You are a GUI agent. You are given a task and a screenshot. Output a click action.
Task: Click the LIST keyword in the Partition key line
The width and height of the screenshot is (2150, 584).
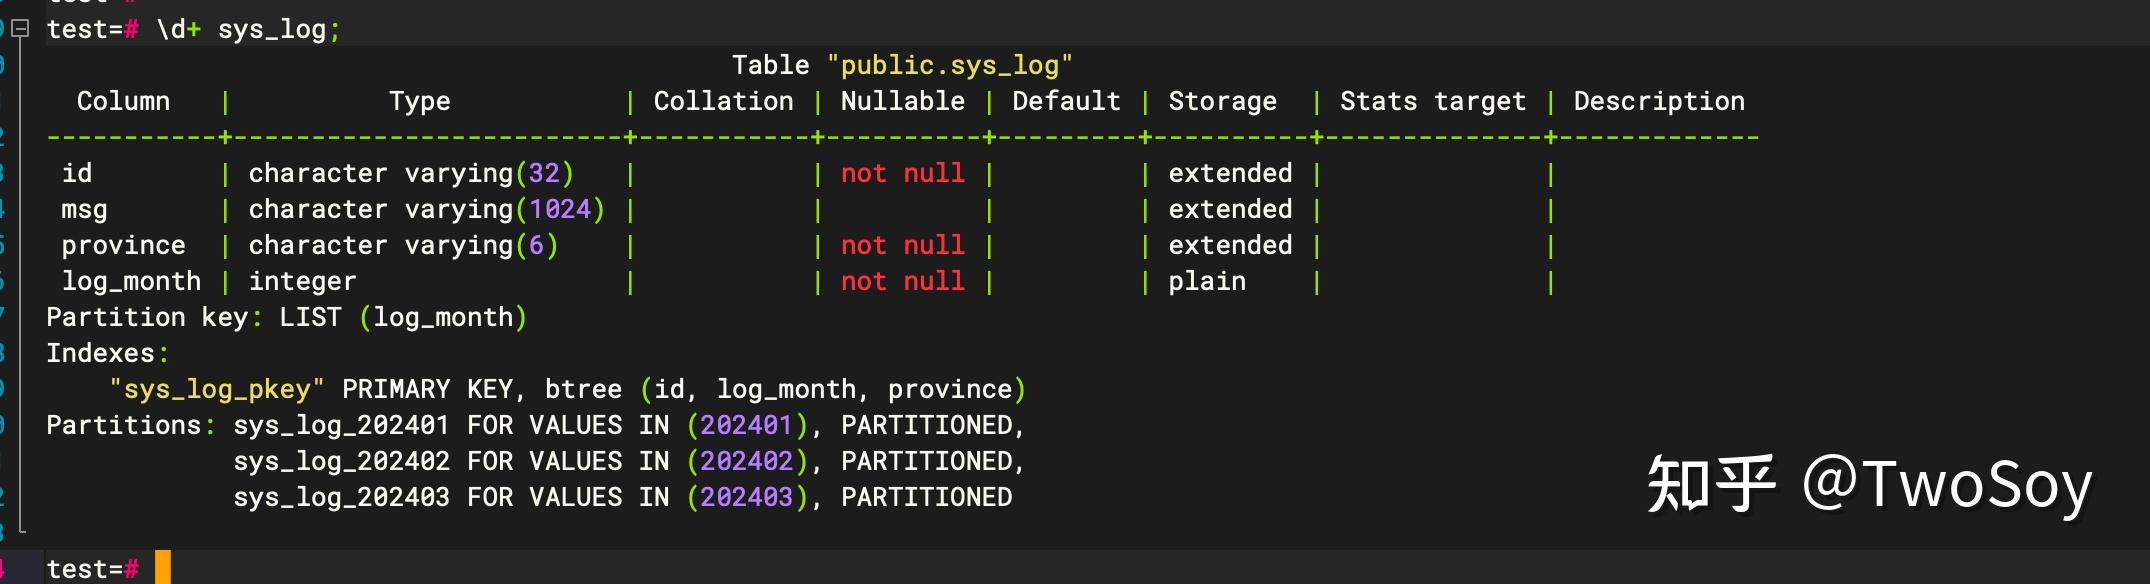click(310, 318)
